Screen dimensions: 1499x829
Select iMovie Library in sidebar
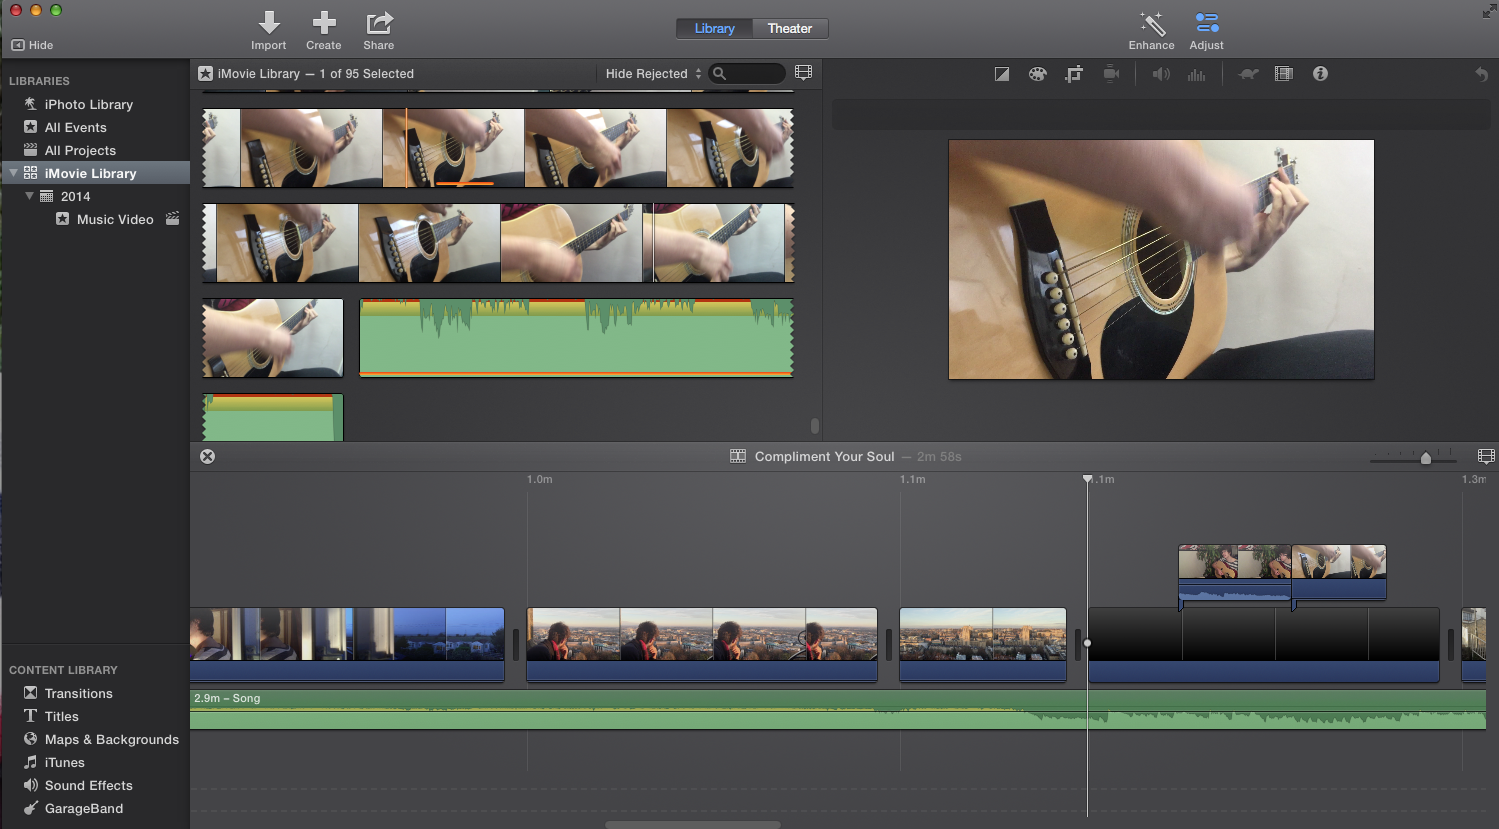95,173
